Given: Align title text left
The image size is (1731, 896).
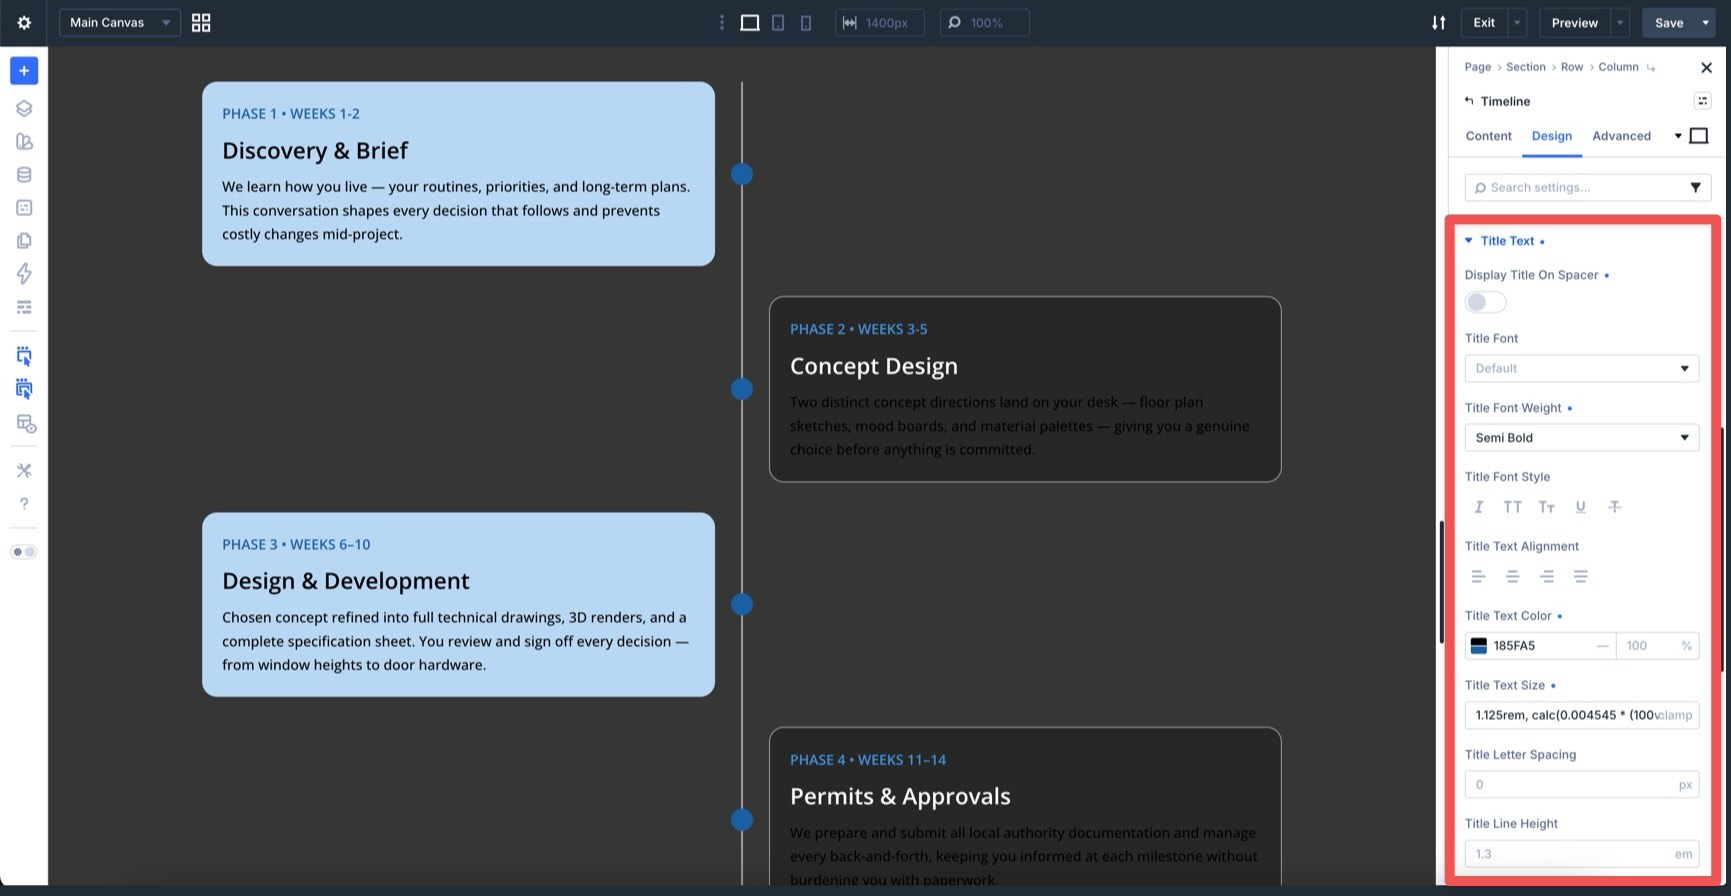Looking at the screenshot, I should click(x=1478, y=576).
